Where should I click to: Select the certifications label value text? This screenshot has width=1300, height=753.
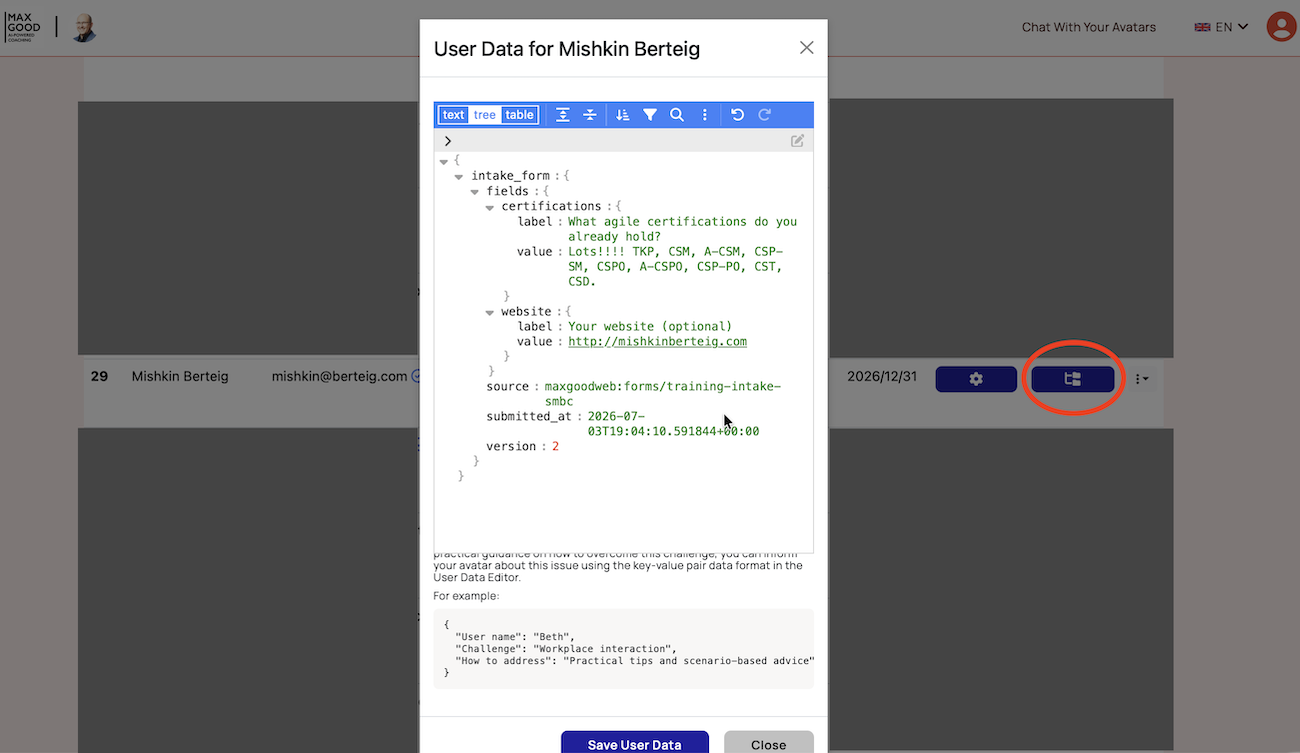682,229
